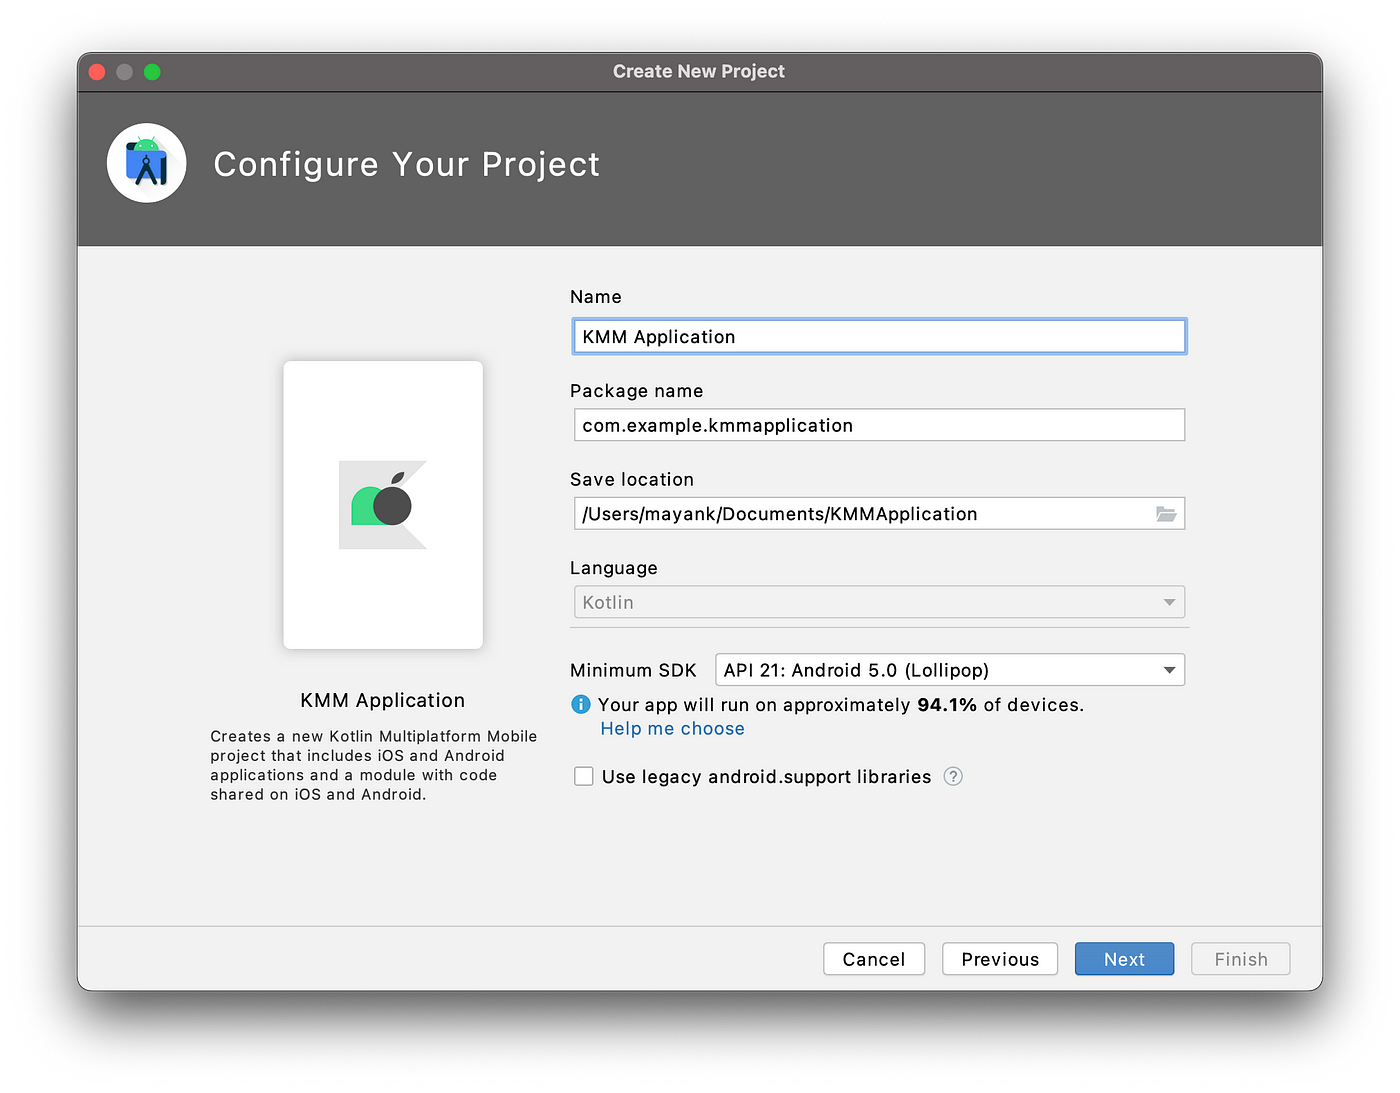This screenshot has height=1093, width=1400.
Task: Click the folder browse icon in Save location
Action: (1166, 514)
